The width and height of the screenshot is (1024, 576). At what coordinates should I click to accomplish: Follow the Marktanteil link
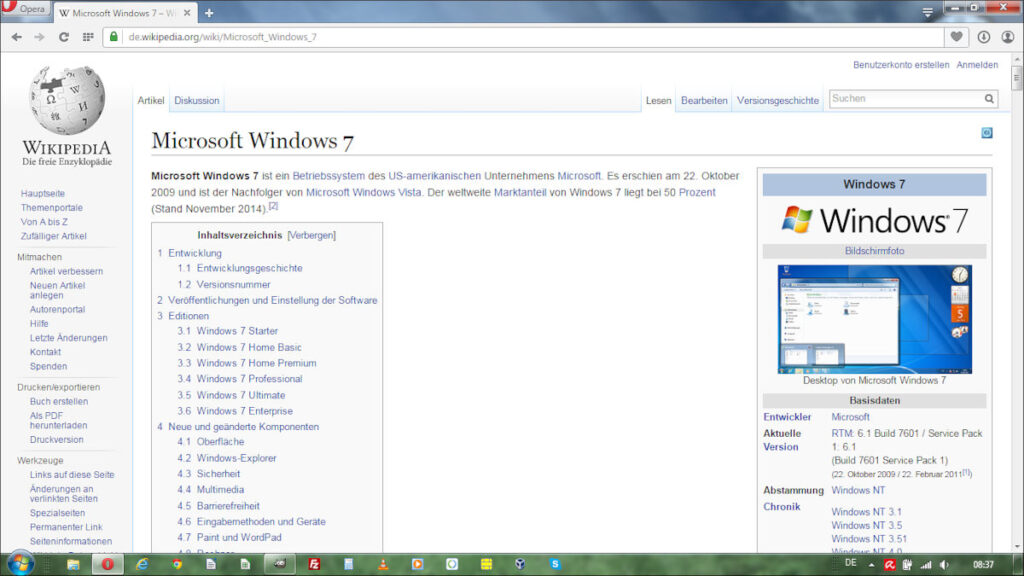coord(520,192)
